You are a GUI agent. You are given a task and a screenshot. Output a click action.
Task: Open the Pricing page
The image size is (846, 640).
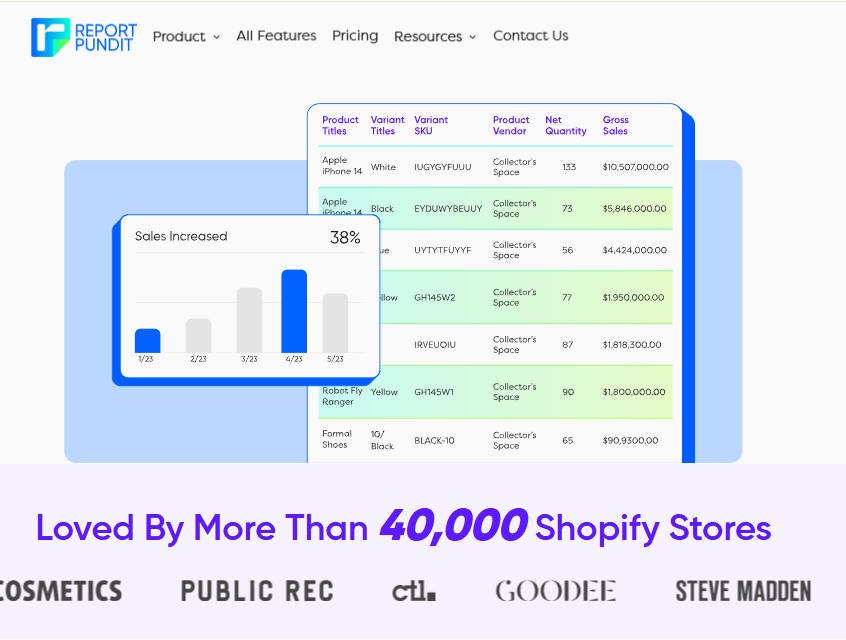pyautogui.click(x=355, y=36)
